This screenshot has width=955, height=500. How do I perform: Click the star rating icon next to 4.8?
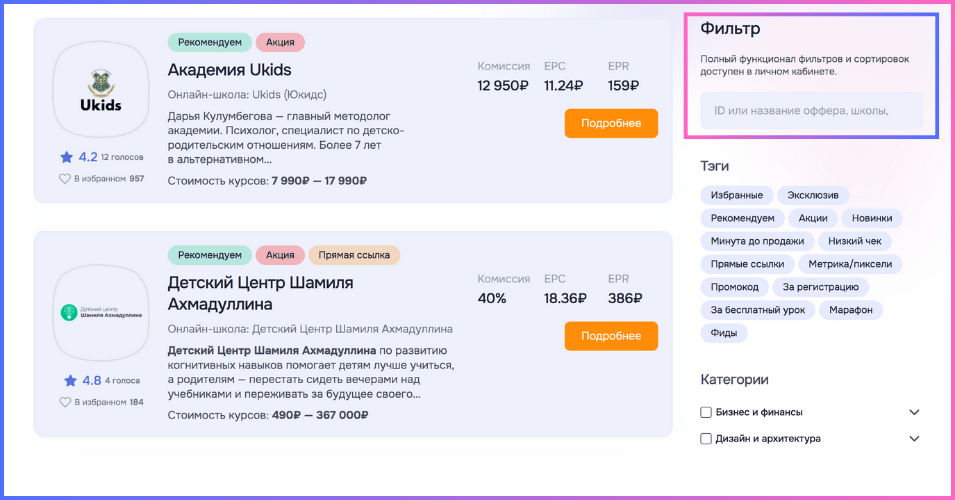tap(71, 381)
